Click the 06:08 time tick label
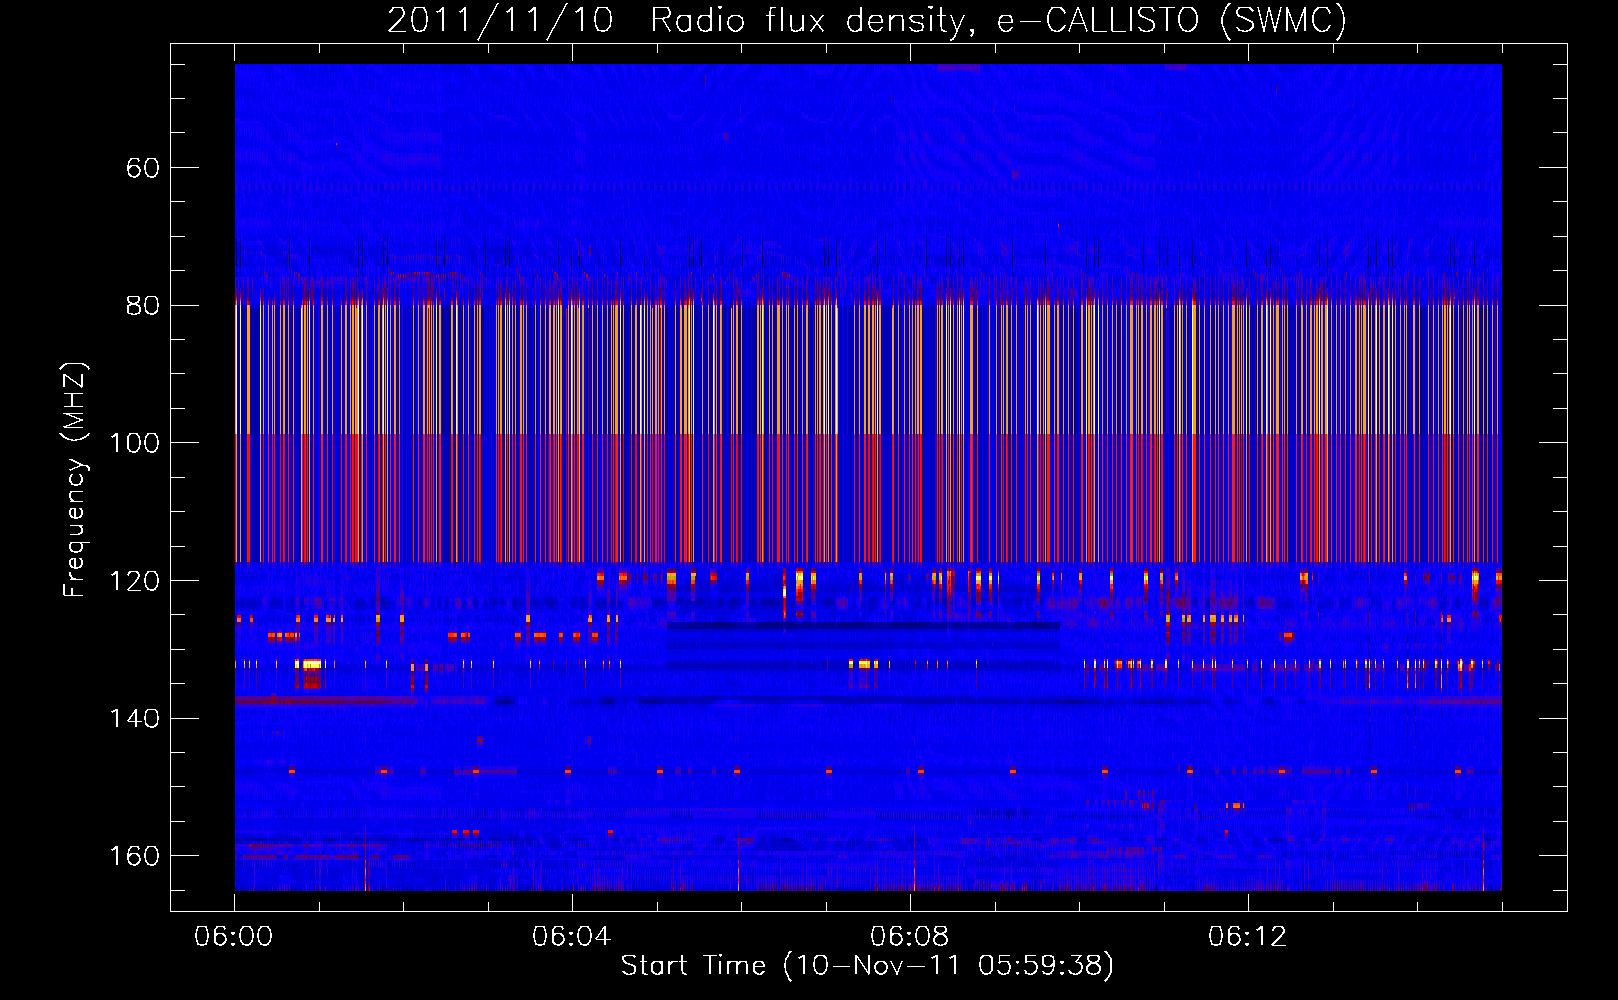This screenshot has height=1000, width=1618. point(910,937)
